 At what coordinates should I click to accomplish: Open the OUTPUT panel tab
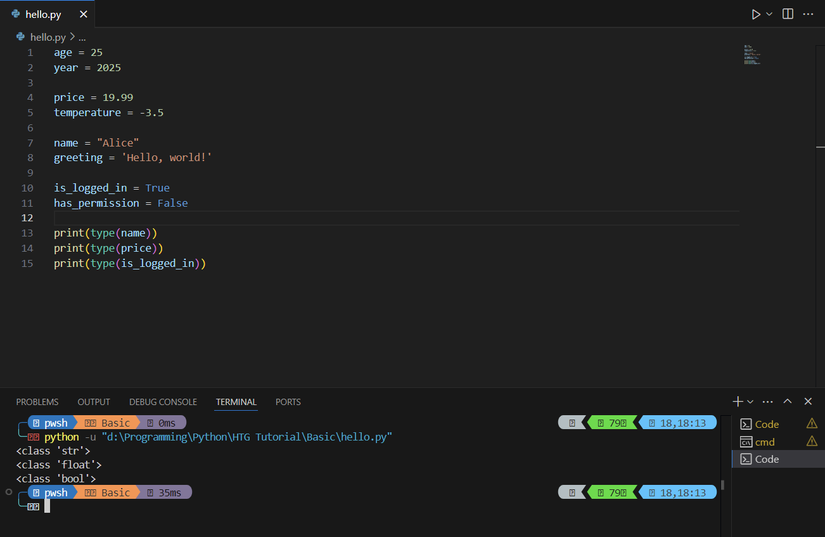(x=94, y=402)
